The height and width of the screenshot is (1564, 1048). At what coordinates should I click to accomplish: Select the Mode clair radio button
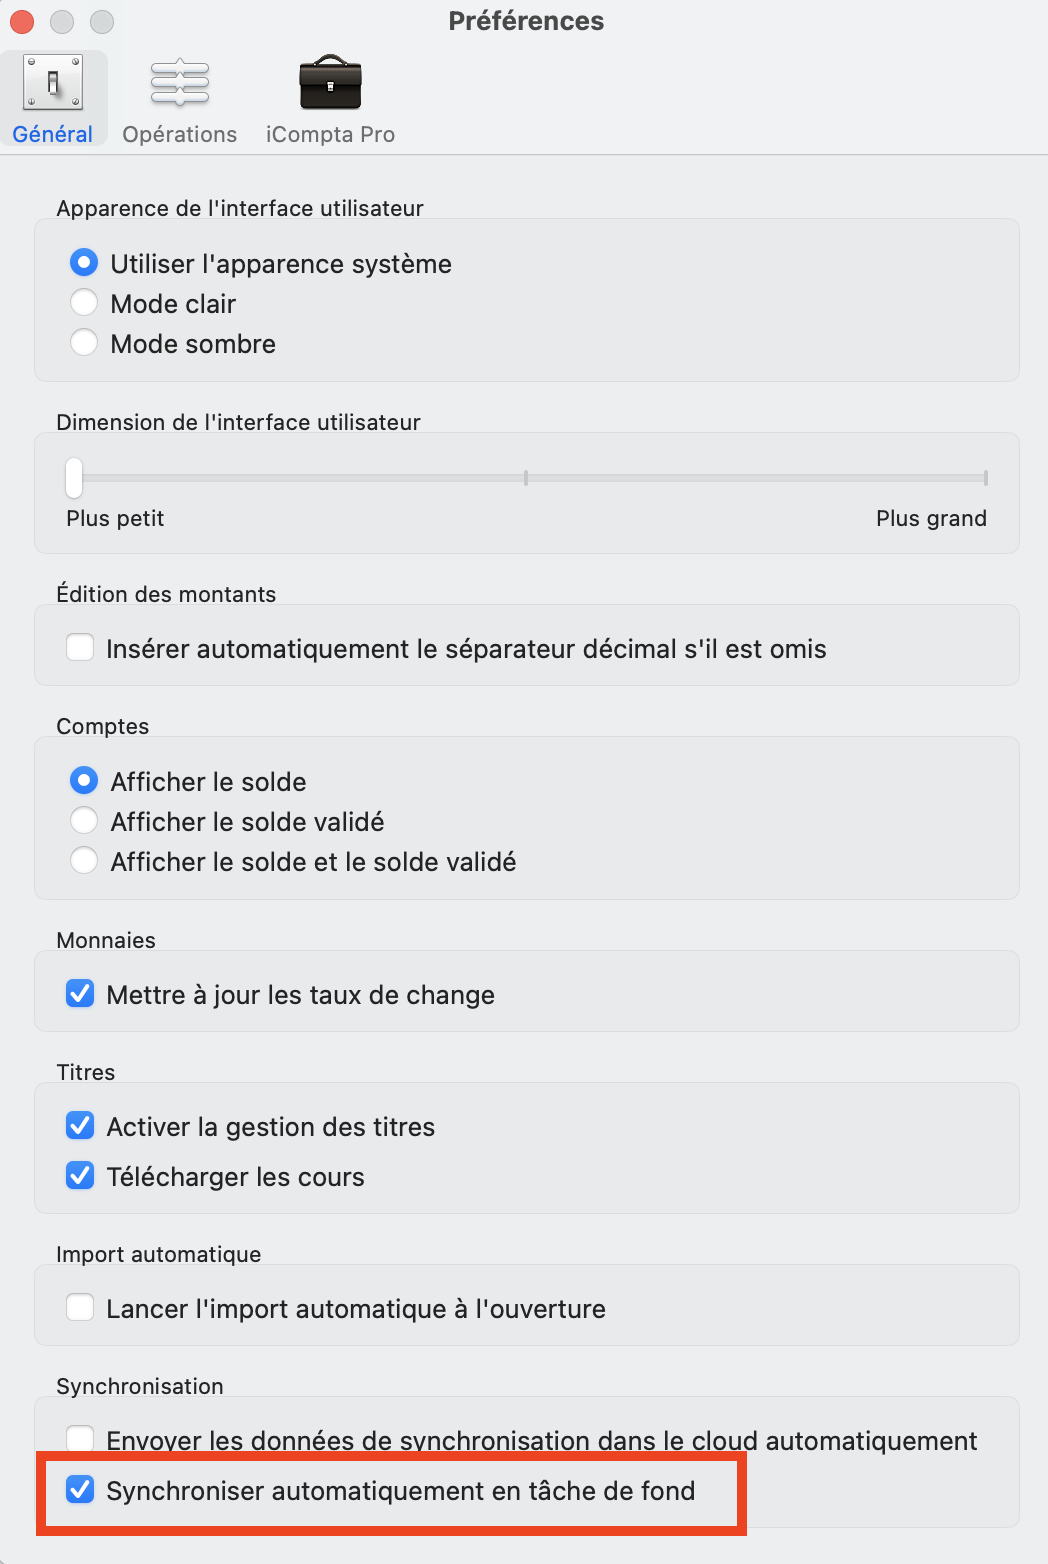[x=84, y=303]
